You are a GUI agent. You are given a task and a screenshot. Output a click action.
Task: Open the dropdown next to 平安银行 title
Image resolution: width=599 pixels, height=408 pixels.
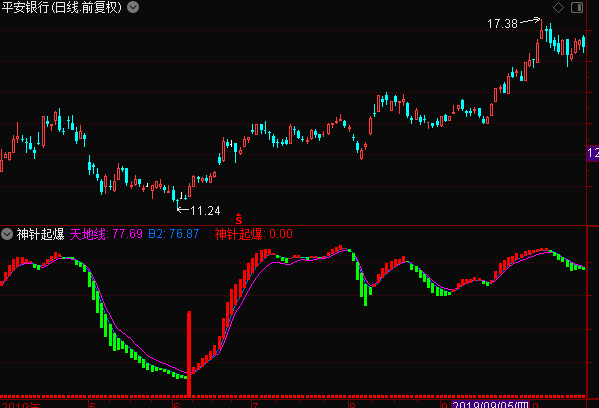coord(133,7)
